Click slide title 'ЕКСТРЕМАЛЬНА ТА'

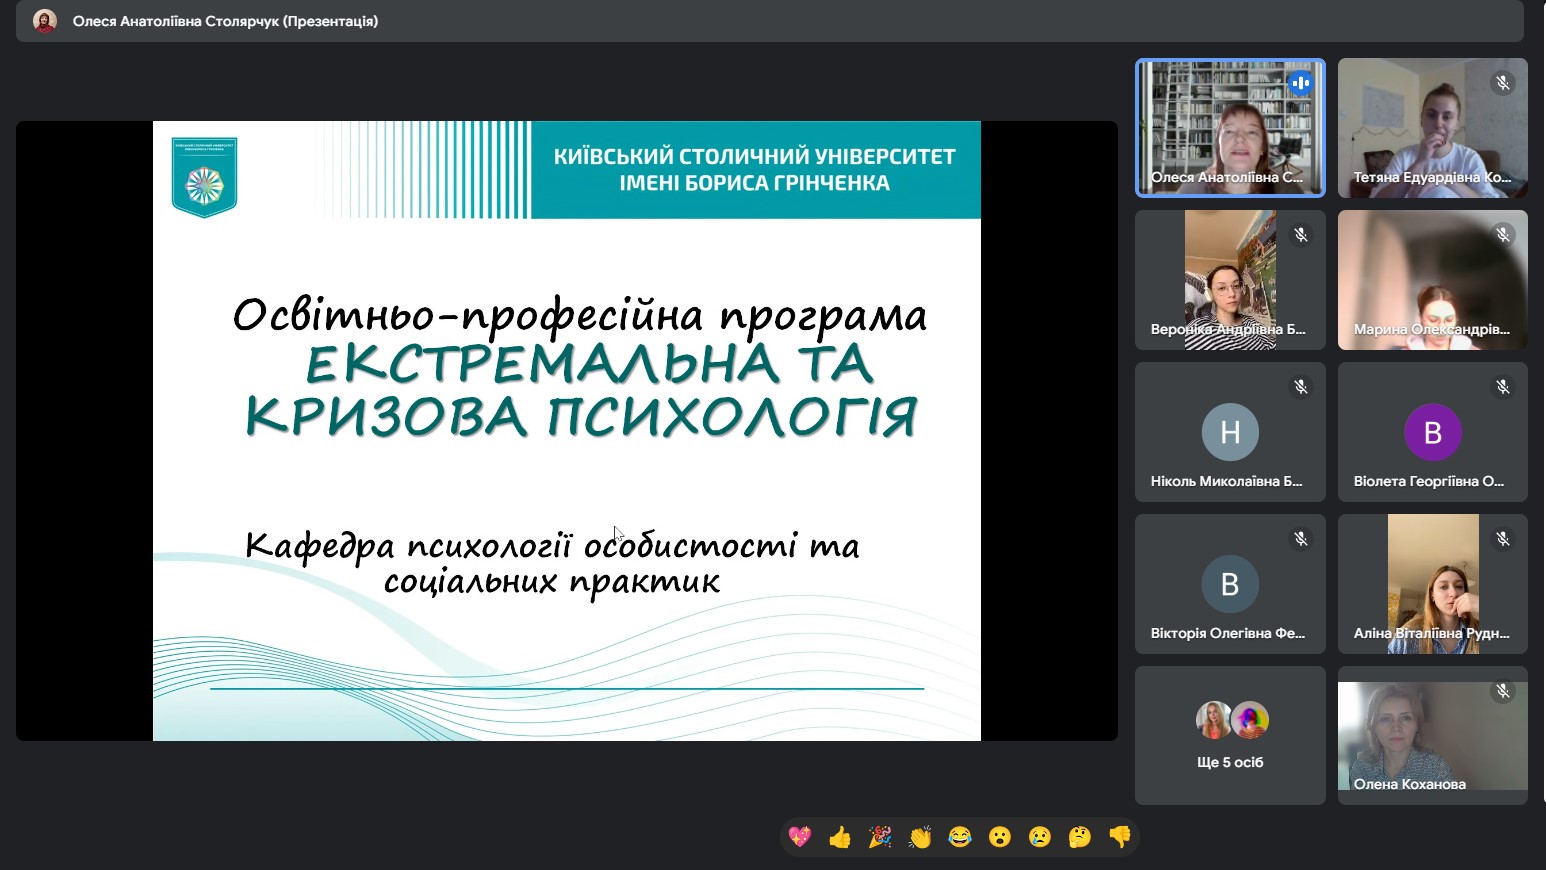tap(590, 364)
